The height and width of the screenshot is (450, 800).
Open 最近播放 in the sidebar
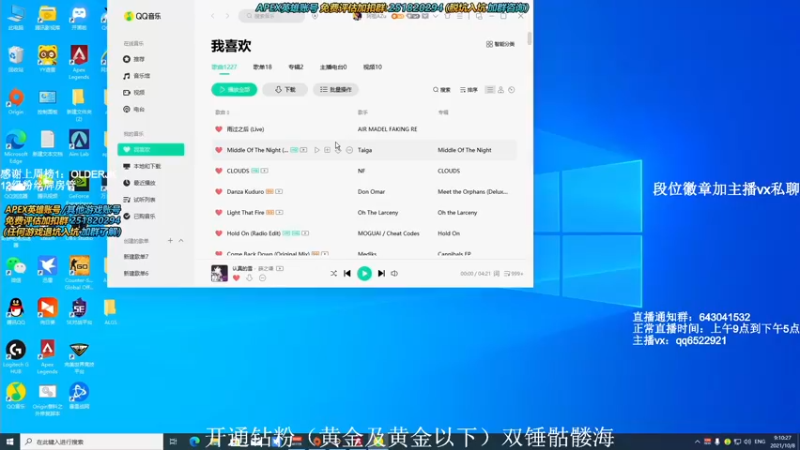139,183
